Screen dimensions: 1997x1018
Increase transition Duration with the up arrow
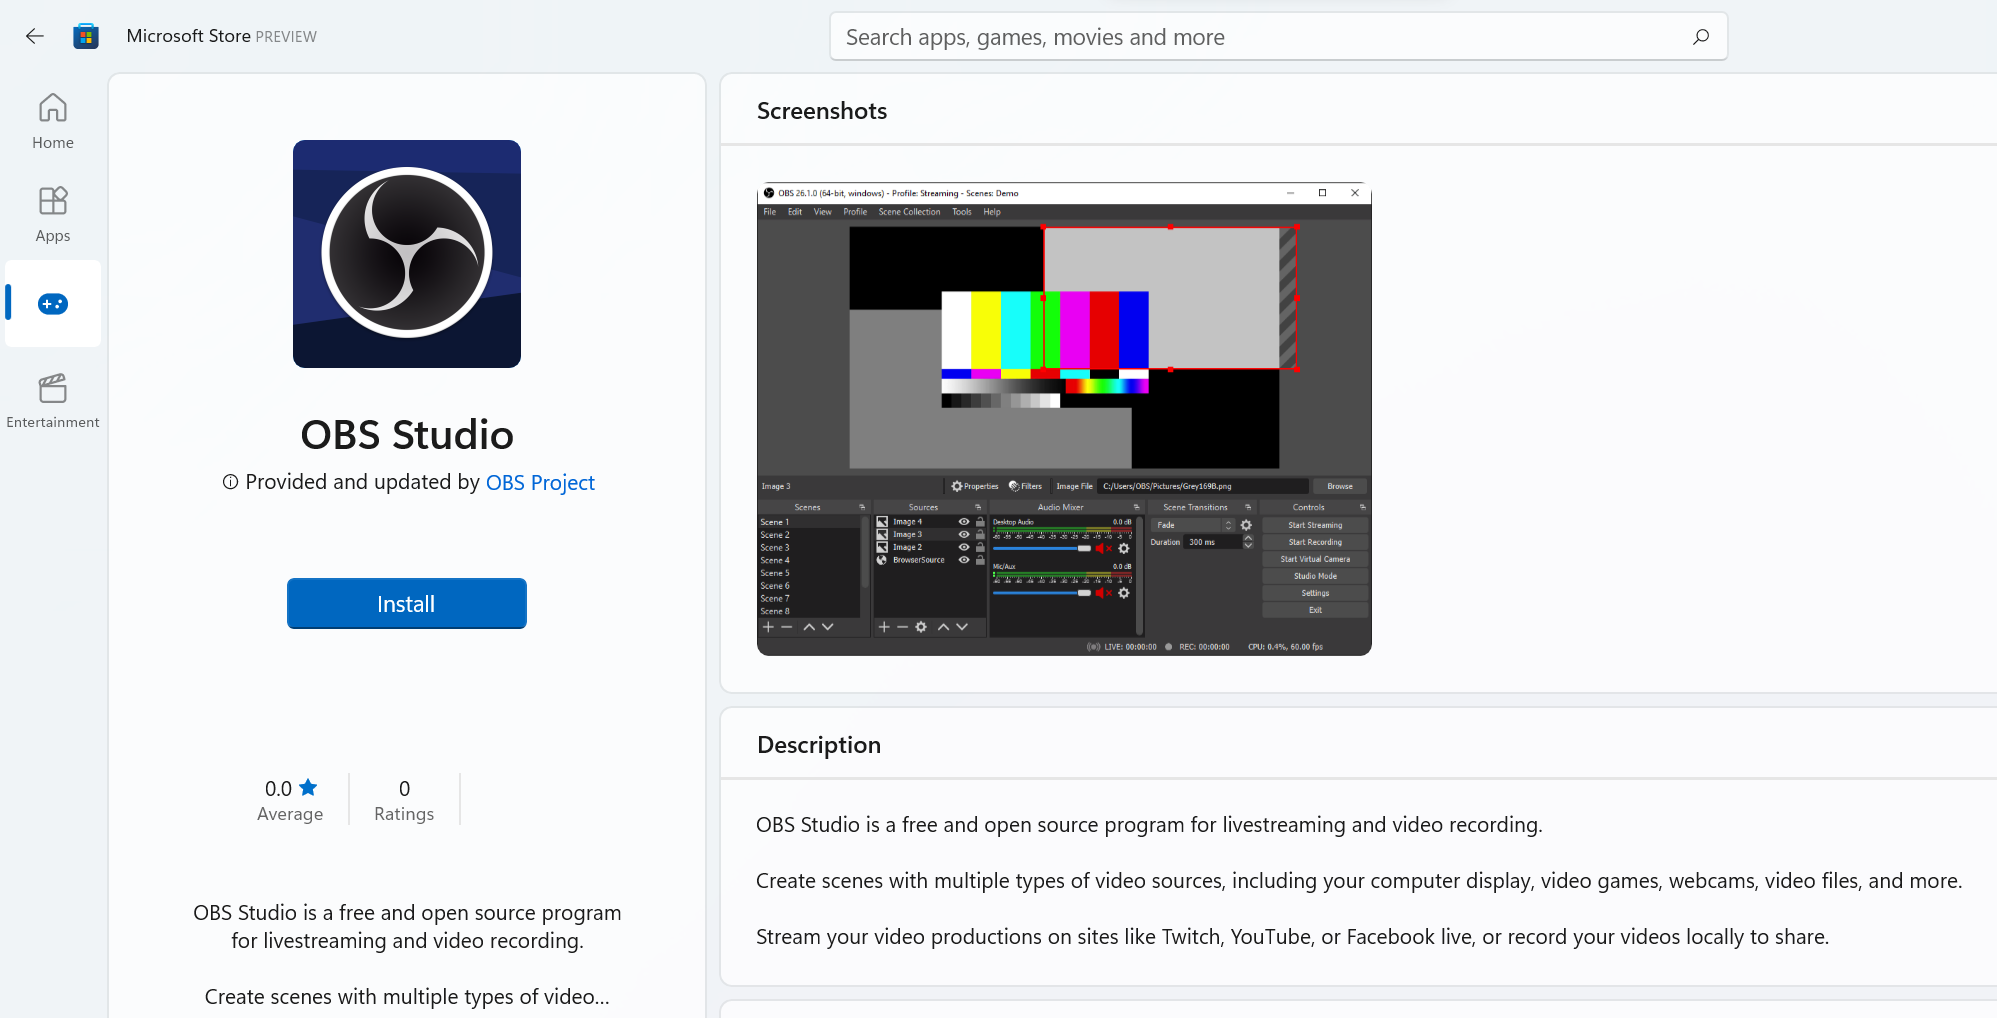[1248, 538]
